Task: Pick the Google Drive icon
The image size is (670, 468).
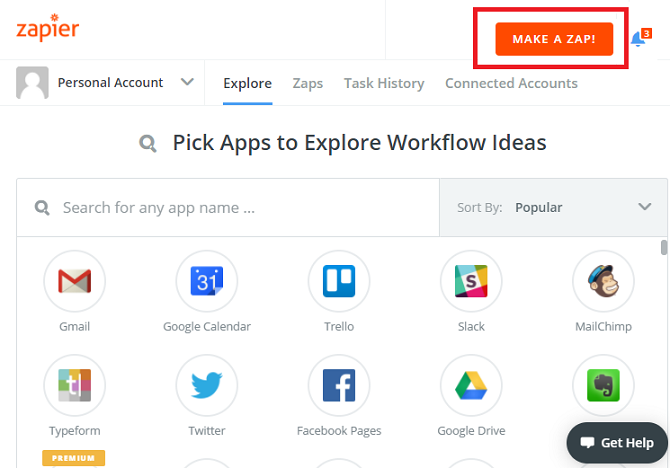Action: pyautogui.click(x=471, y=385)
